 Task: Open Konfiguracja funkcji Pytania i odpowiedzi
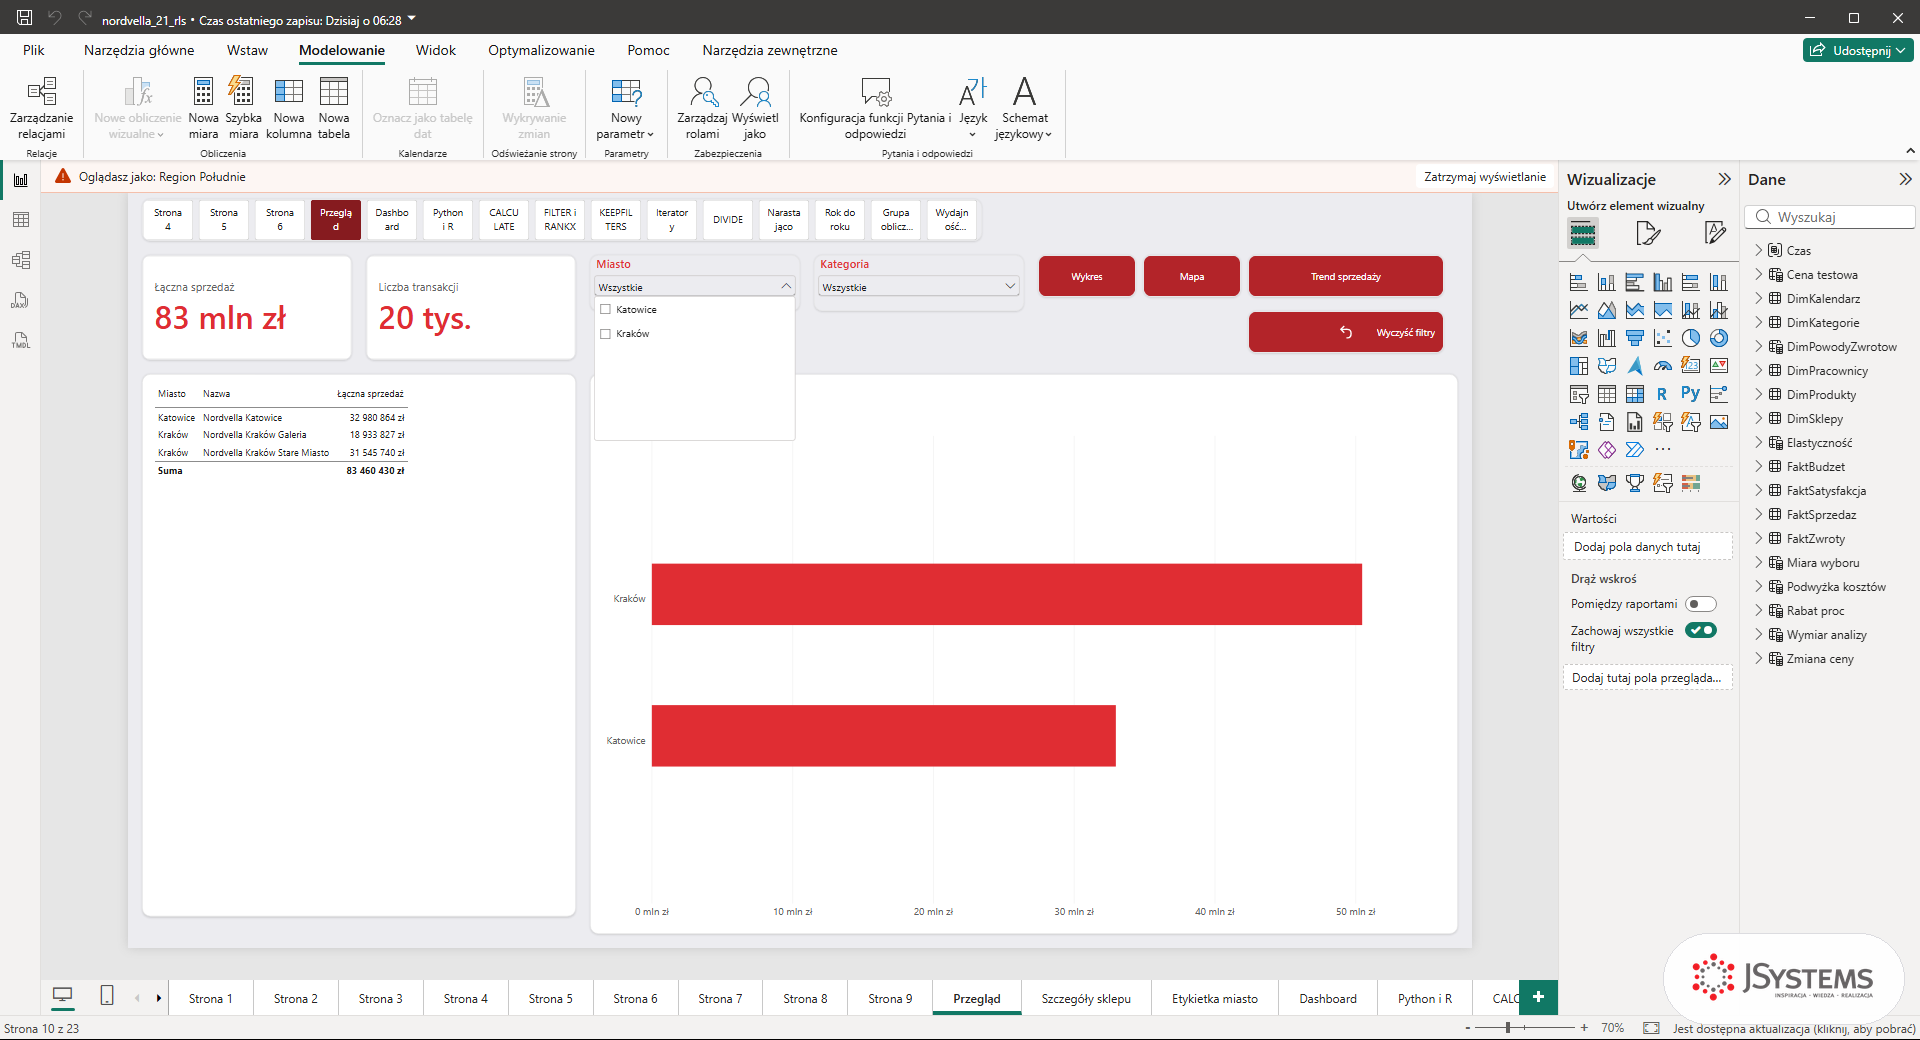(875, 108)
